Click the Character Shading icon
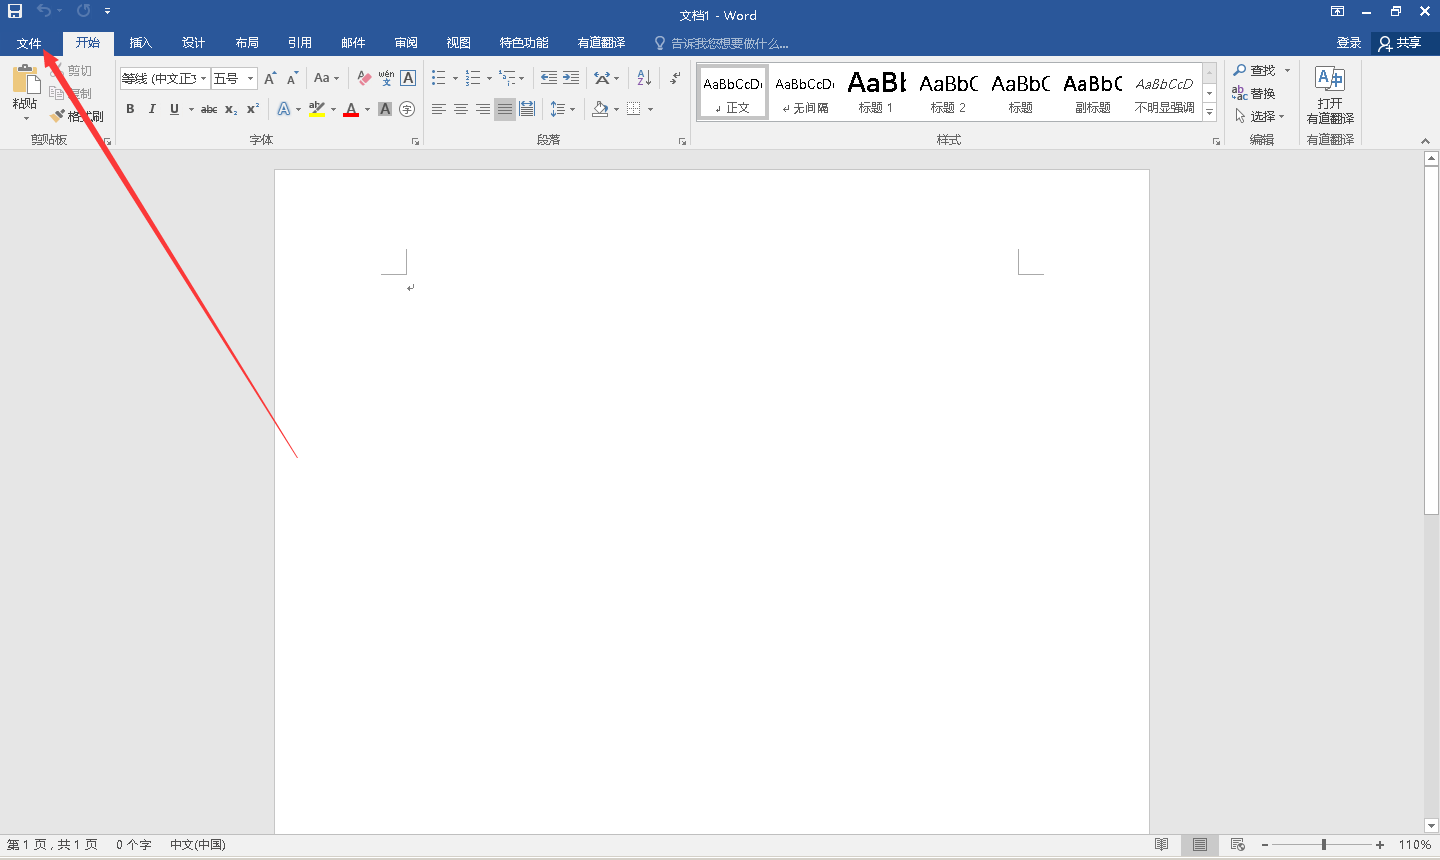The height and width of the screenshot is (860, 1440). [385, 109]
